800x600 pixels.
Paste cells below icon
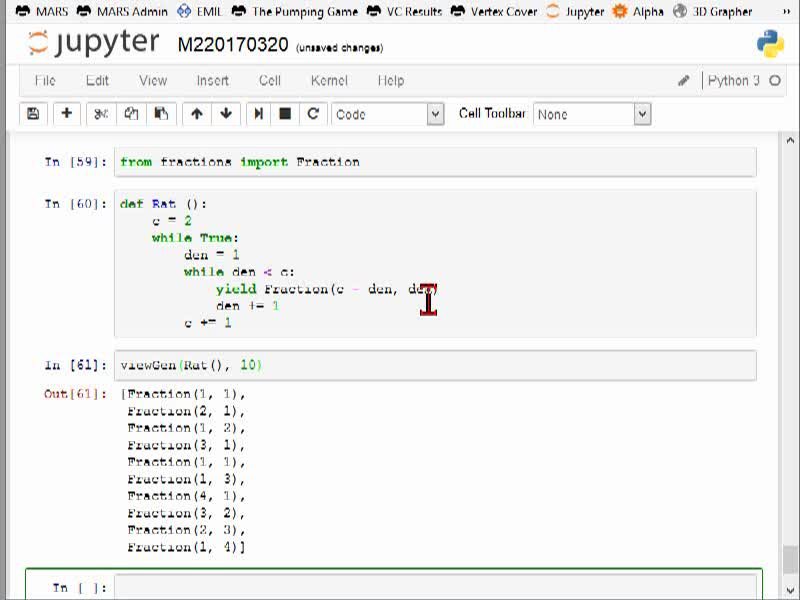pos(161,114)
